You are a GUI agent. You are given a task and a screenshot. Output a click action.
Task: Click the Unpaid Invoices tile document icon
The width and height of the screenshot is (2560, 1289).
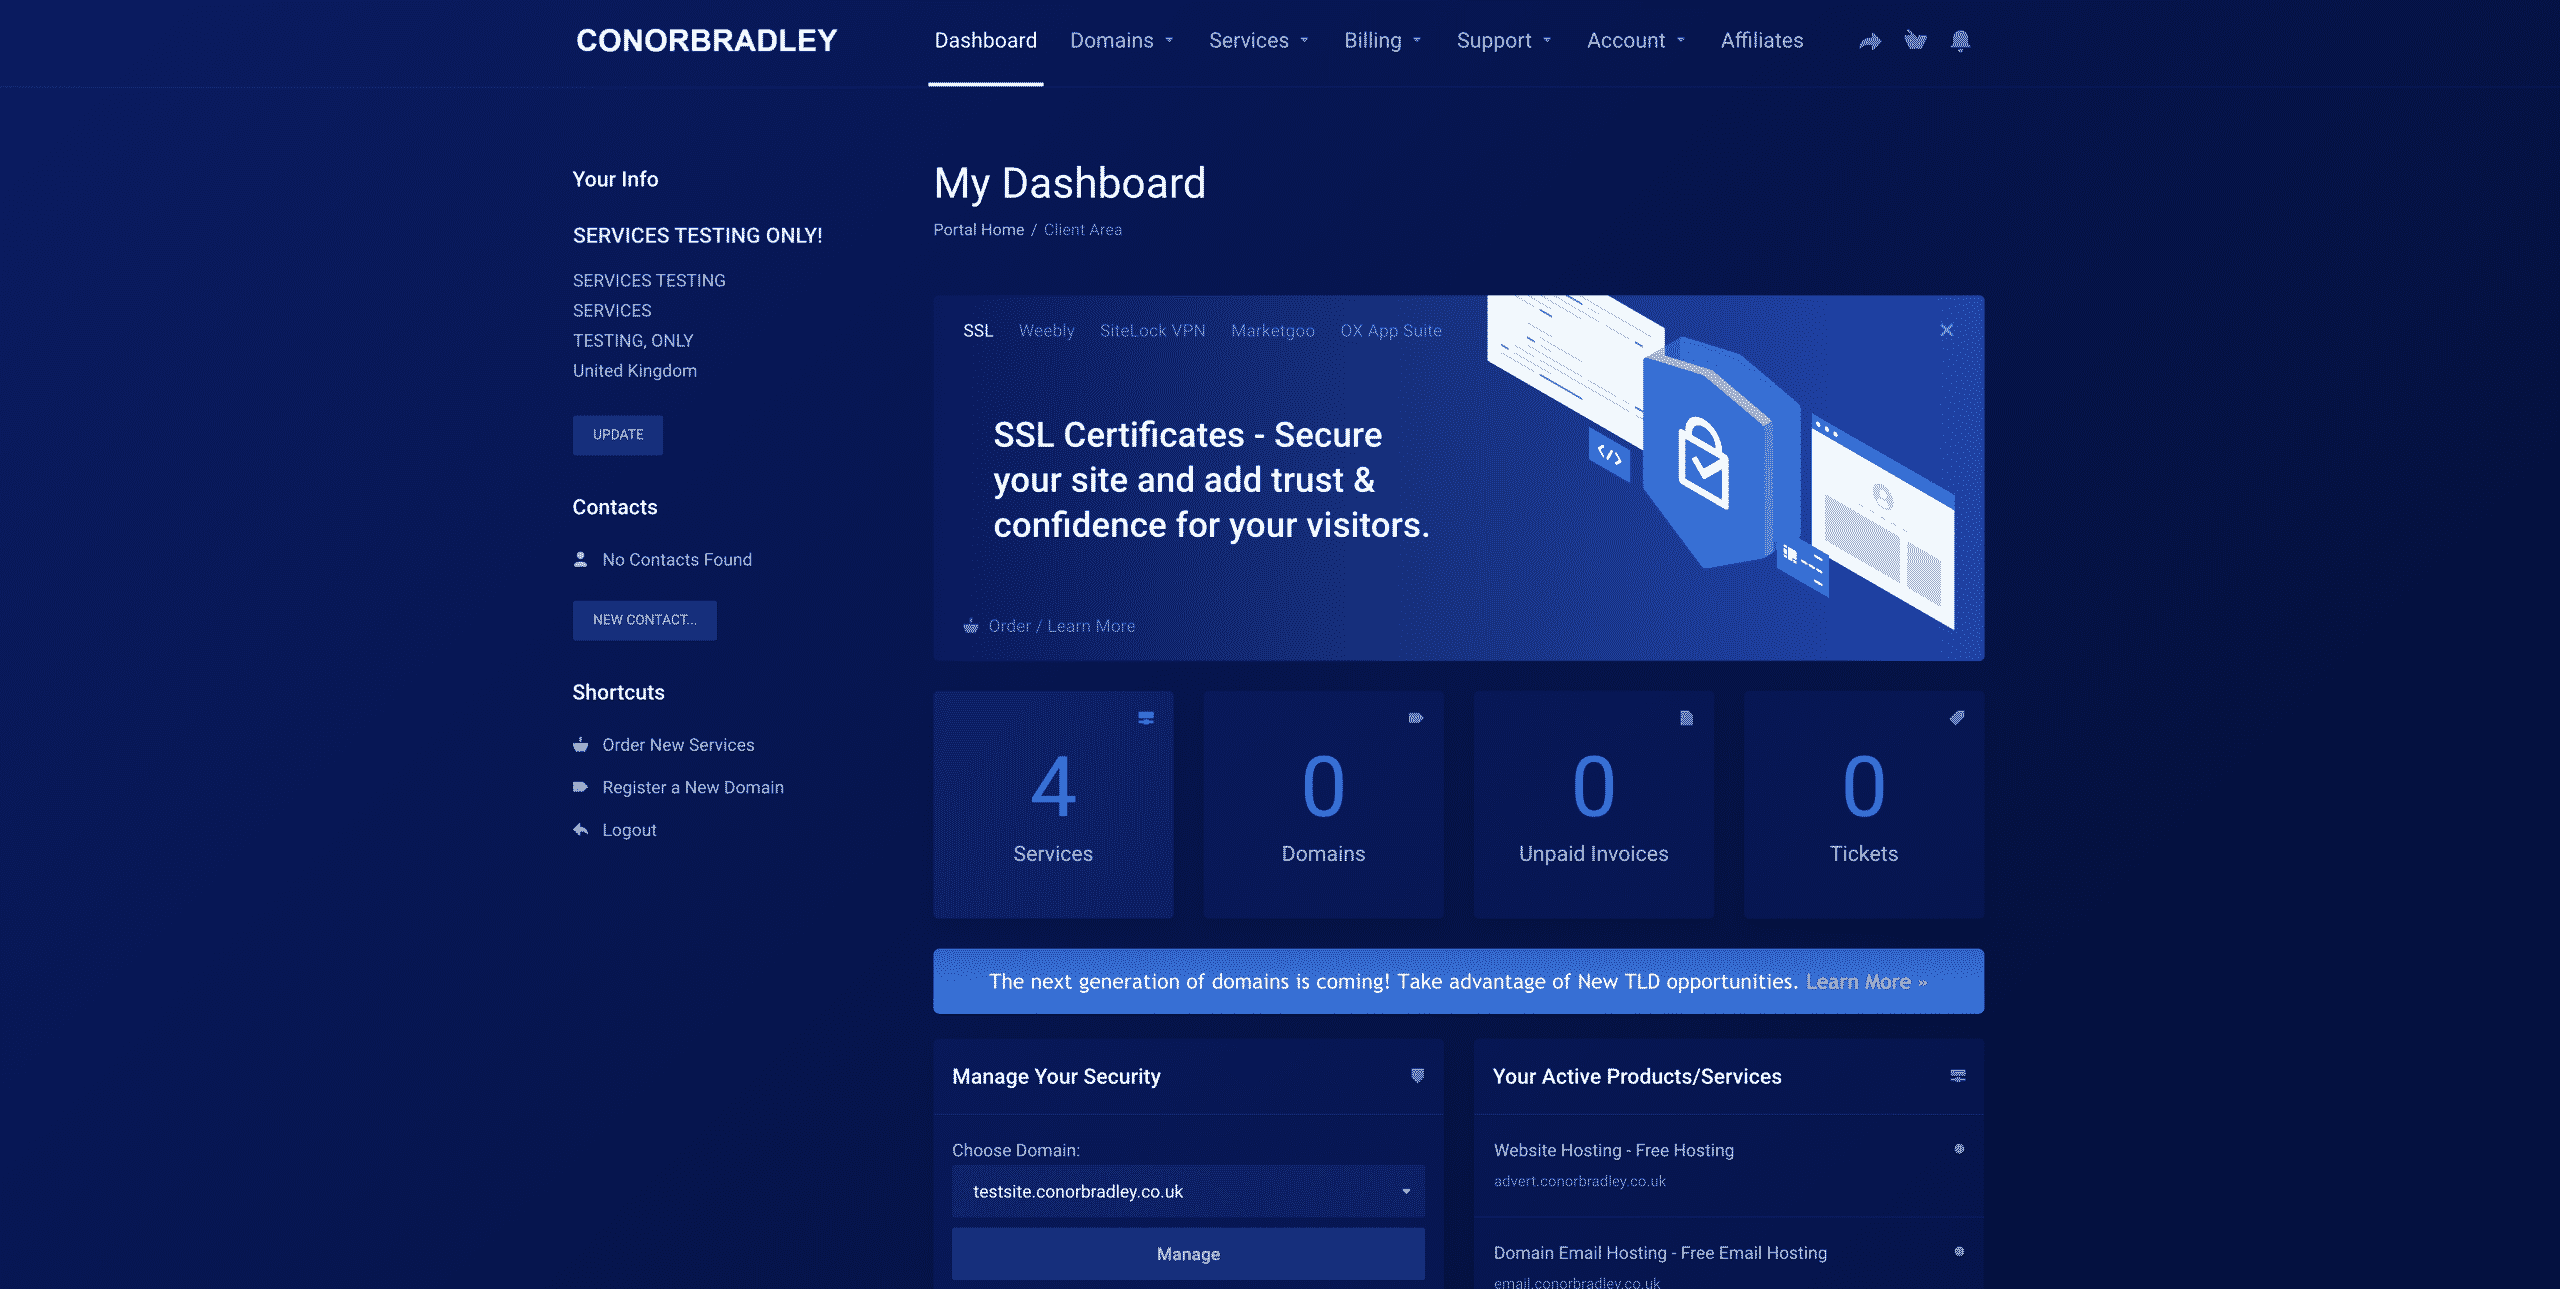pyautogui.click(x=1686, y=718)
